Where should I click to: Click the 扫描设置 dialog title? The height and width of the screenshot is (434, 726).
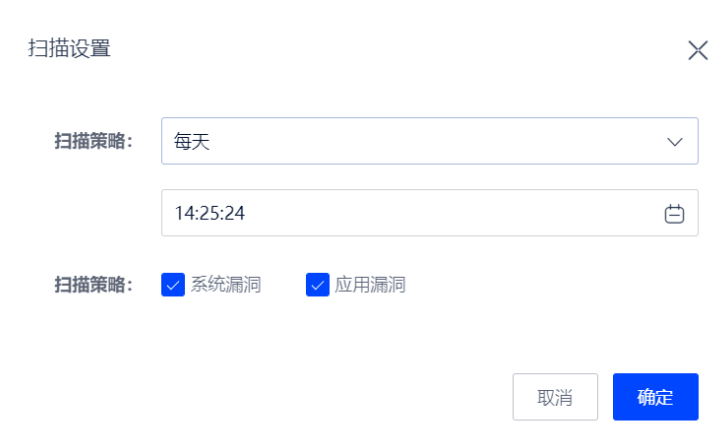pos(69,48)
